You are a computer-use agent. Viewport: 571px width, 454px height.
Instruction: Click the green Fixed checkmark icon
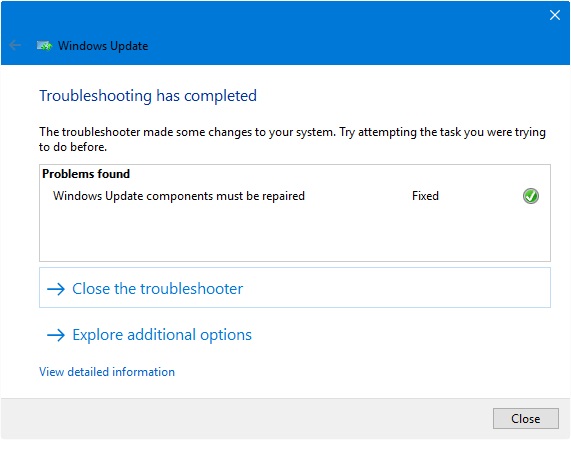[x=531, y=196]
